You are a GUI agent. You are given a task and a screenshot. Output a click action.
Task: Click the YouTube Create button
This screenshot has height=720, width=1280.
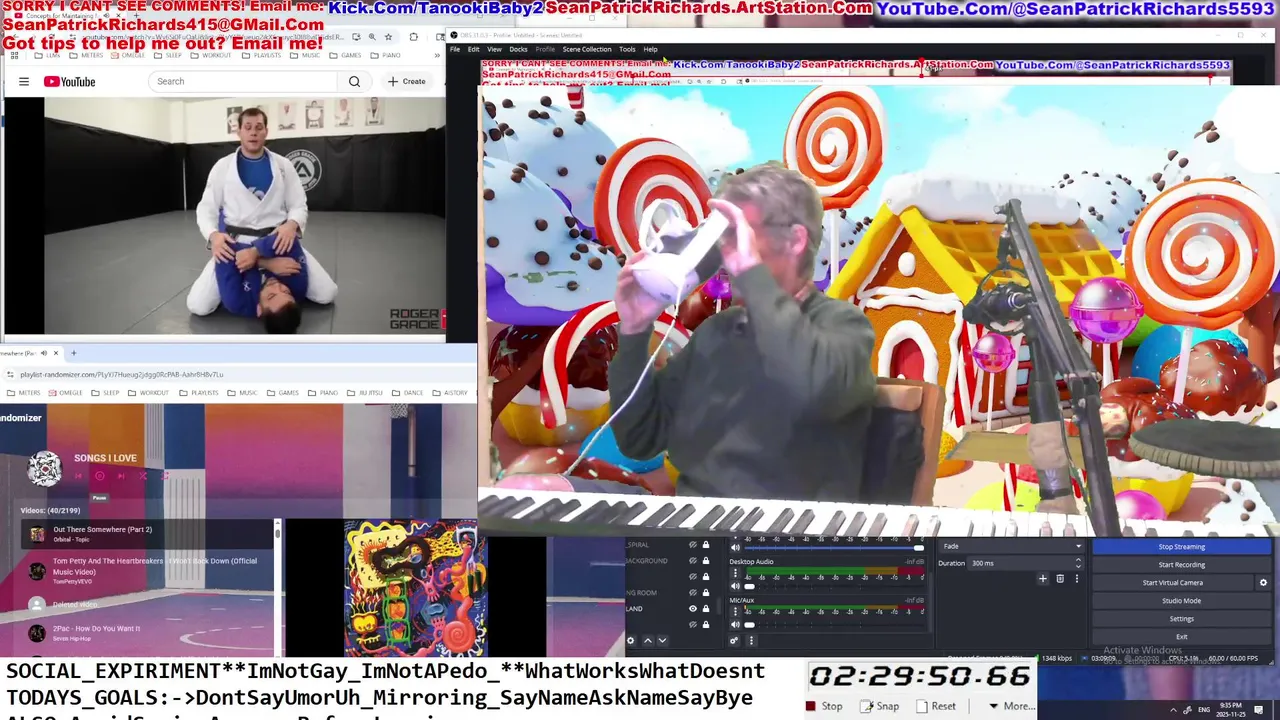407,82
